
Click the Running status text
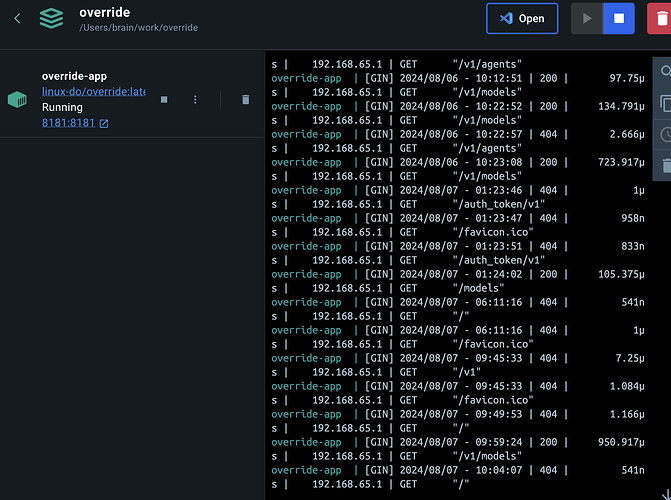tap(62, 107)
